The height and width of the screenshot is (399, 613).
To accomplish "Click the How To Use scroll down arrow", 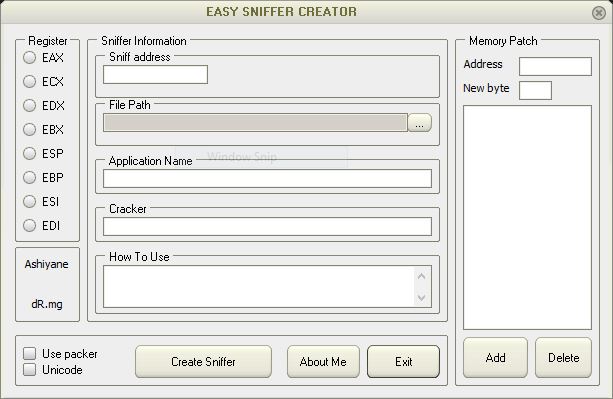I will click(421, 297).
